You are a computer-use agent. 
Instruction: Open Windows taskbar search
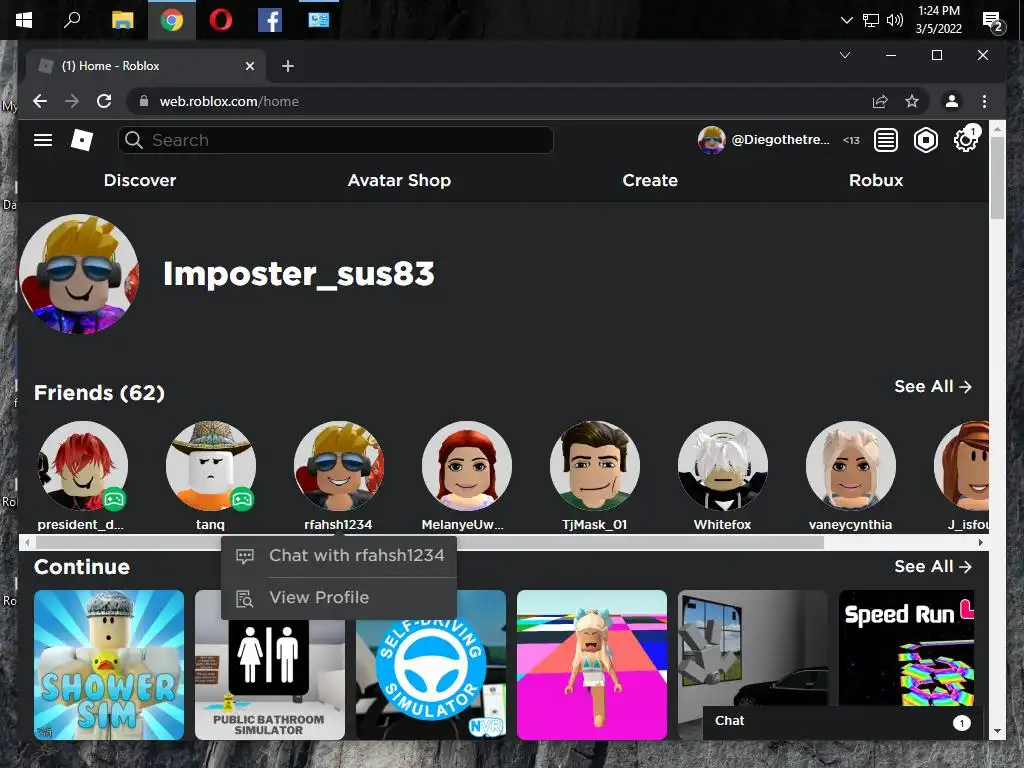[72, 20]
